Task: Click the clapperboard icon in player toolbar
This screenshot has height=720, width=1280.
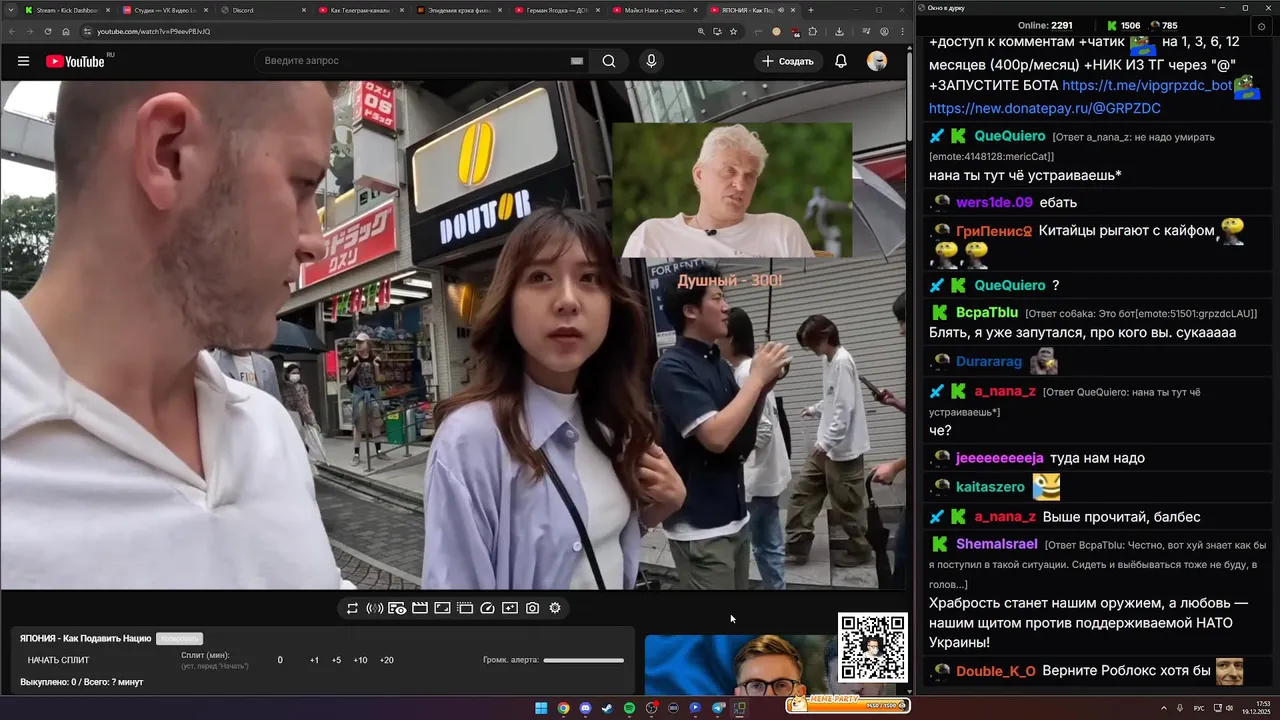Action: click(420, 608)
